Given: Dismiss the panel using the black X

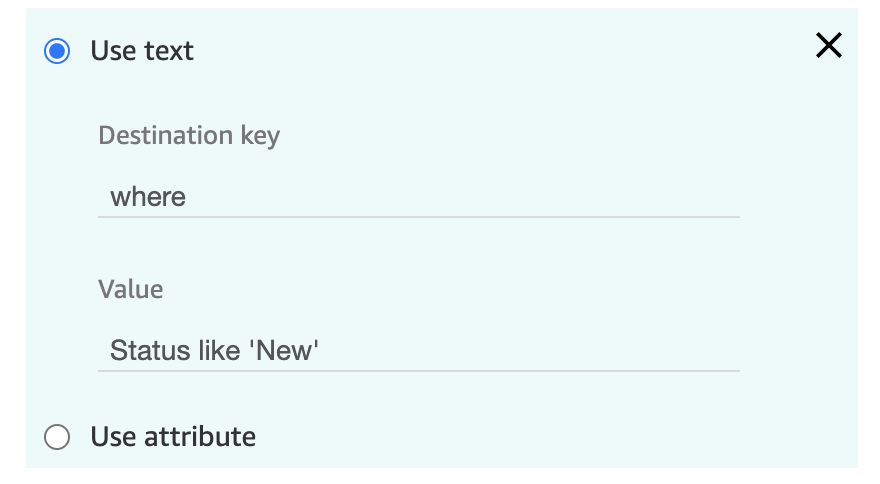Looking at the screenshot, I should pyautogui.click(x=828, y=45).
